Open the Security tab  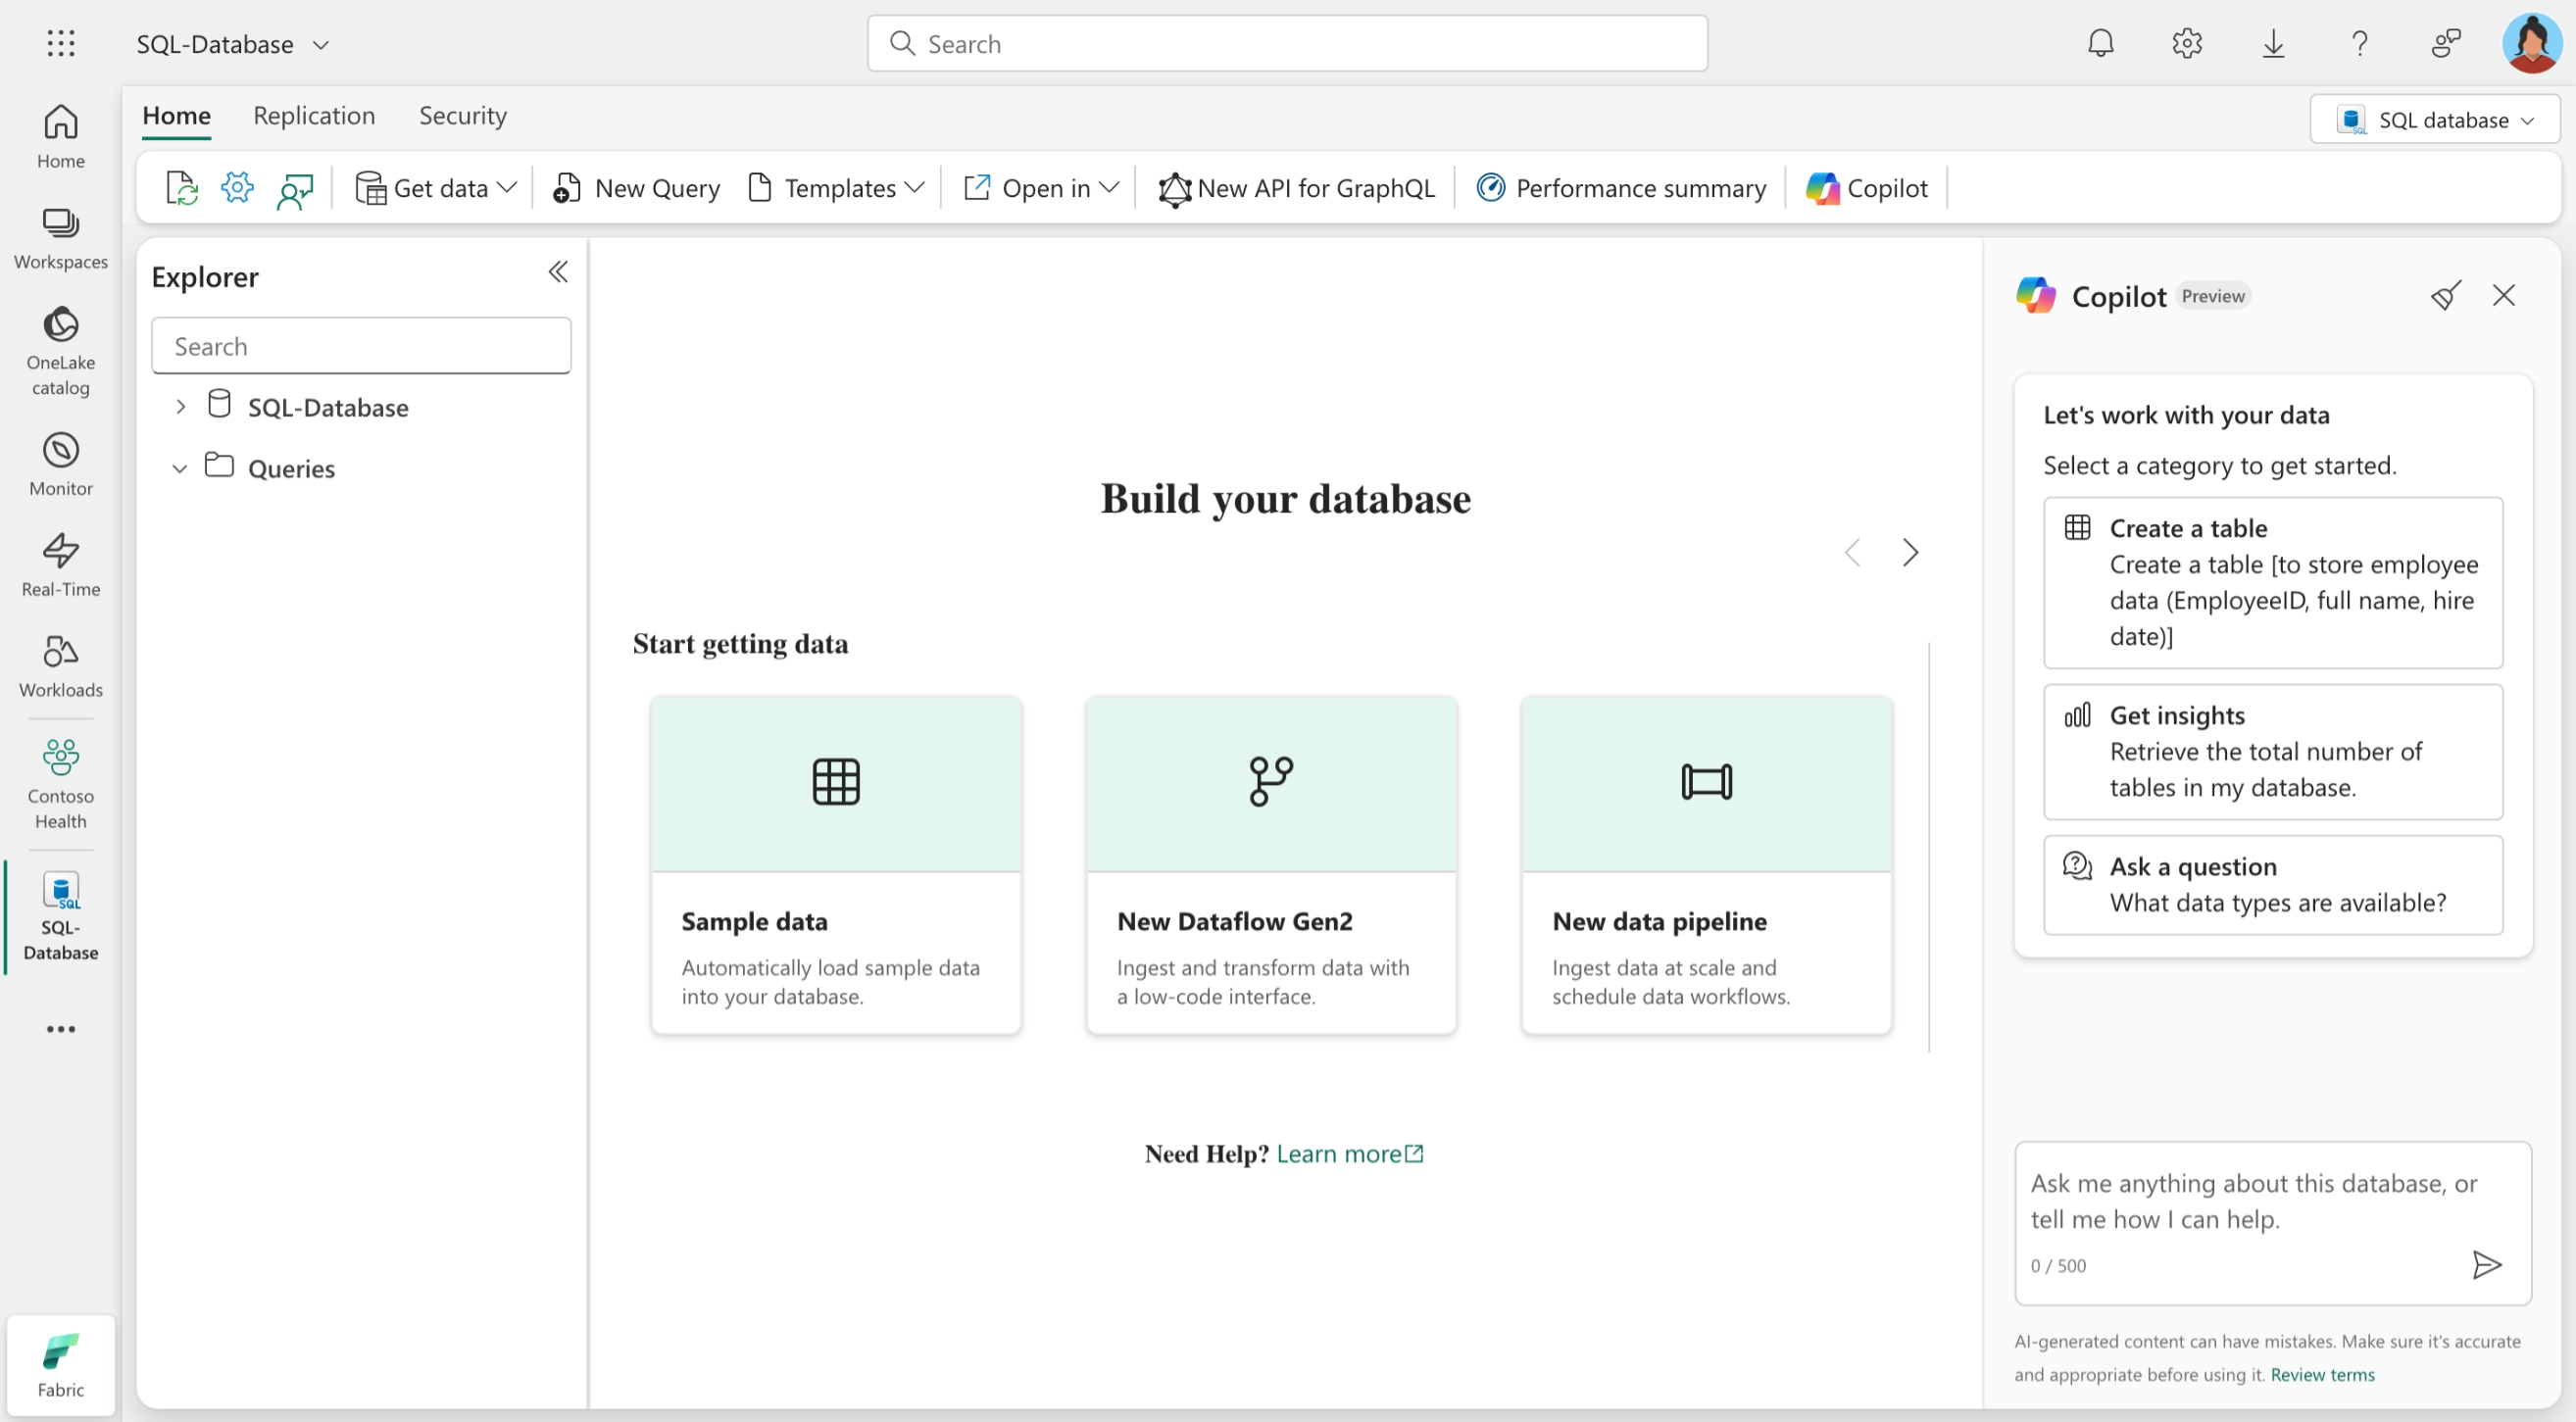(x=463, y=116)
